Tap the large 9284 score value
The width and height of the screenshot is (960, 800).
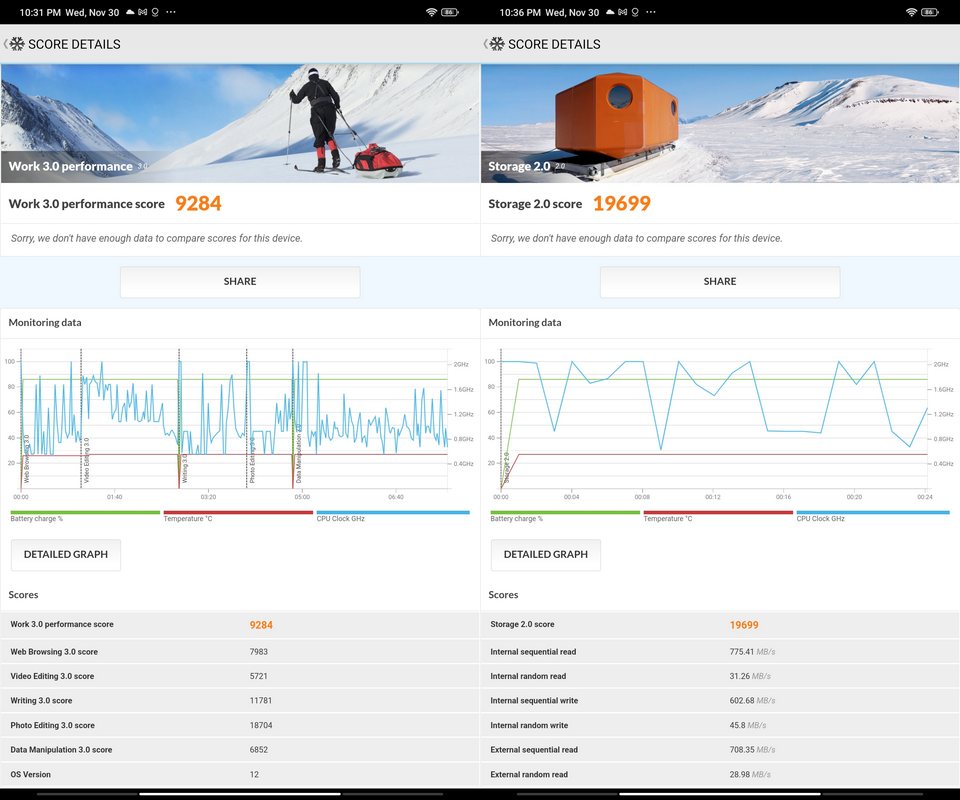pos(198,203)
